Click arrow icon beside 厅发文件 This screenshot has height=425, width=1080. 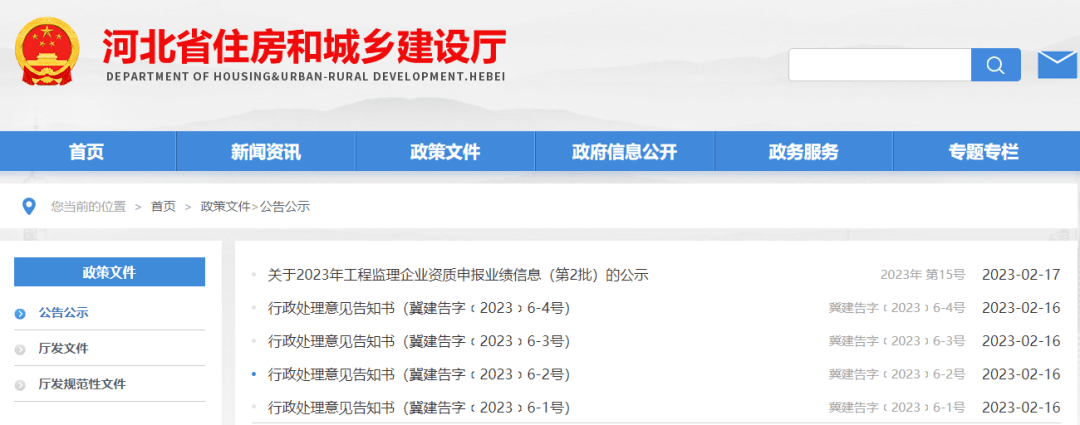tap(20, 349)
